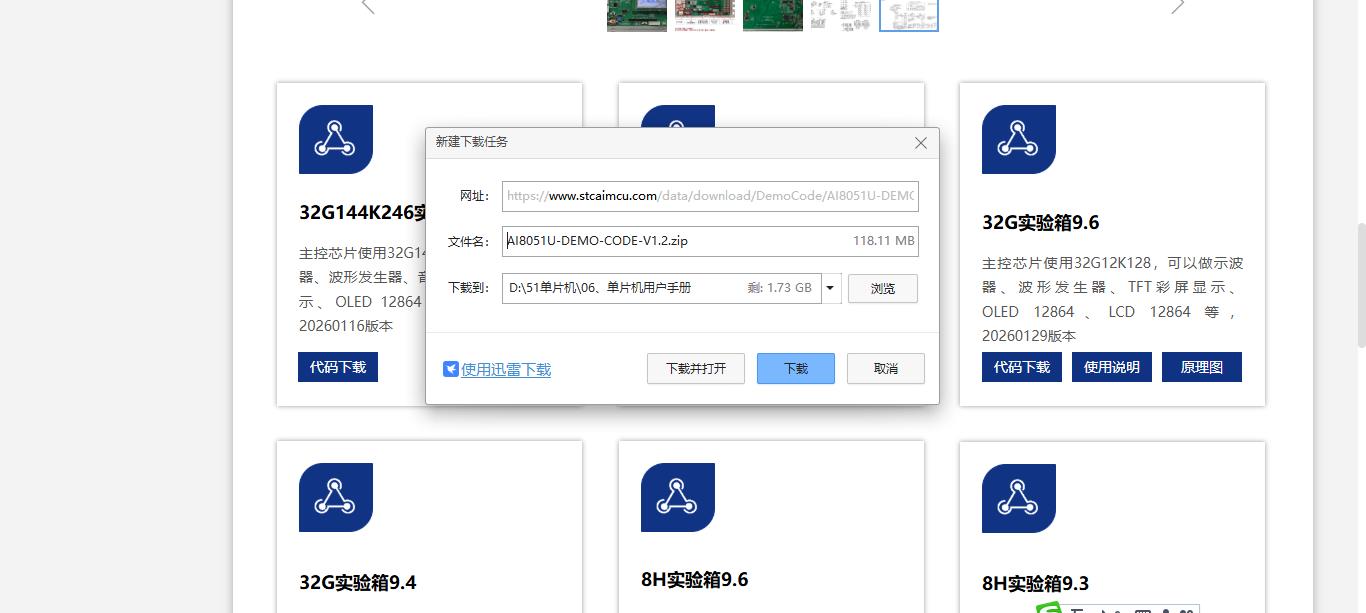This screenshot has width=1366, height=613.
Task: Click the 下载并打开 button
Action: (695, 368)
